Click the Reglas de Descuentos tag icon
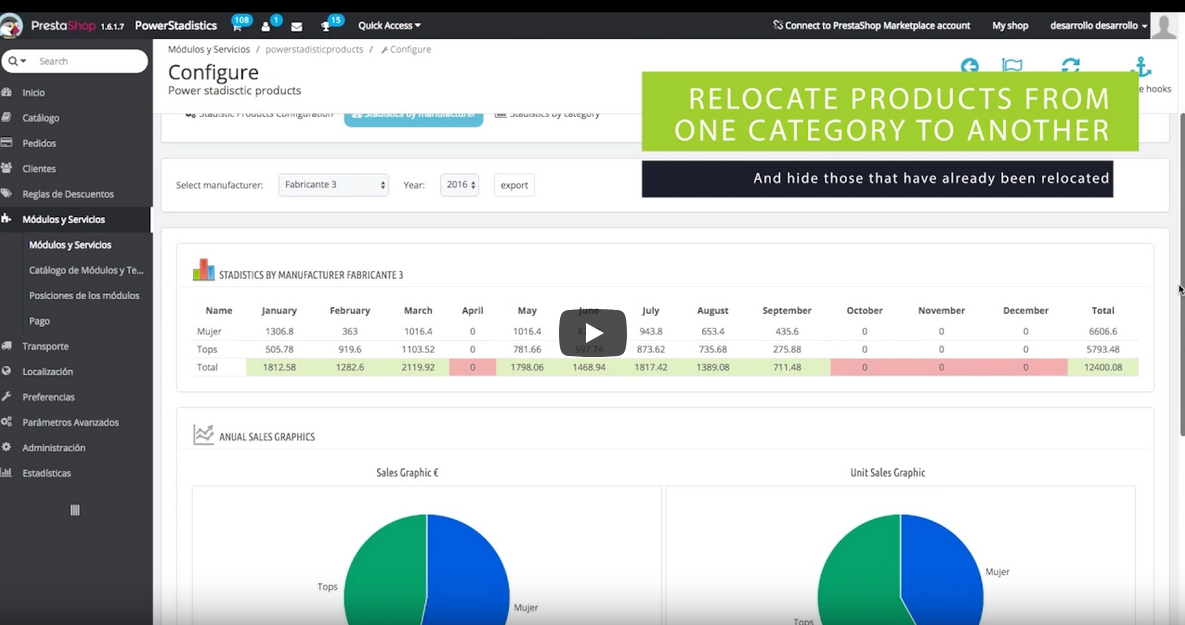Screen dimensions: 1185x625 tap(7, 193)
